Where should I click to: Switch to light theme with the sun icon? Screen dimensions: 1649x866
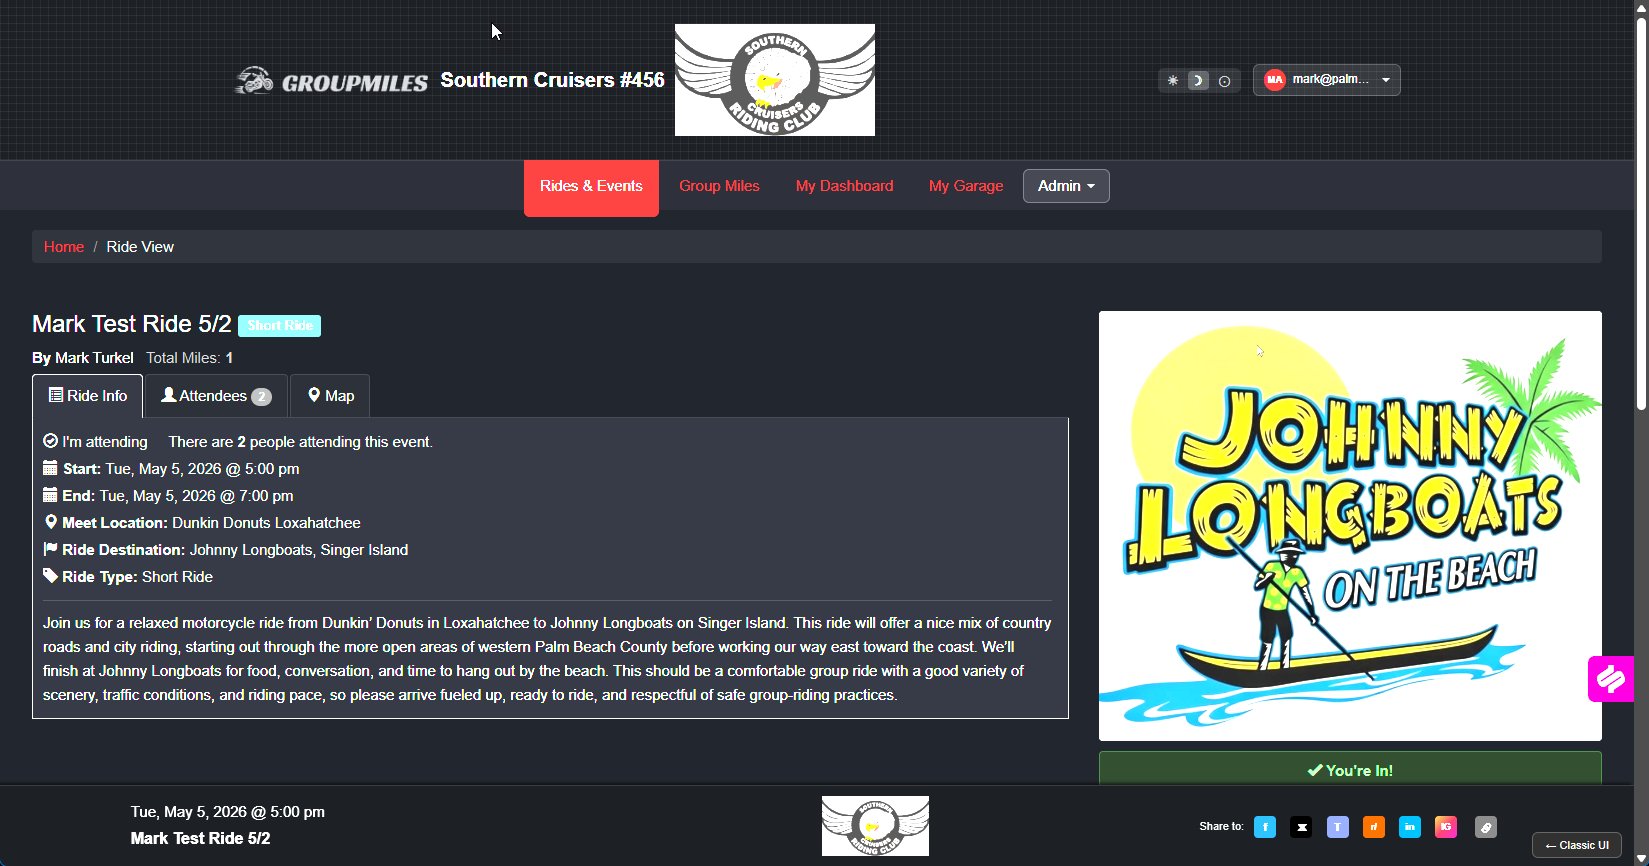click(1173, 81)
